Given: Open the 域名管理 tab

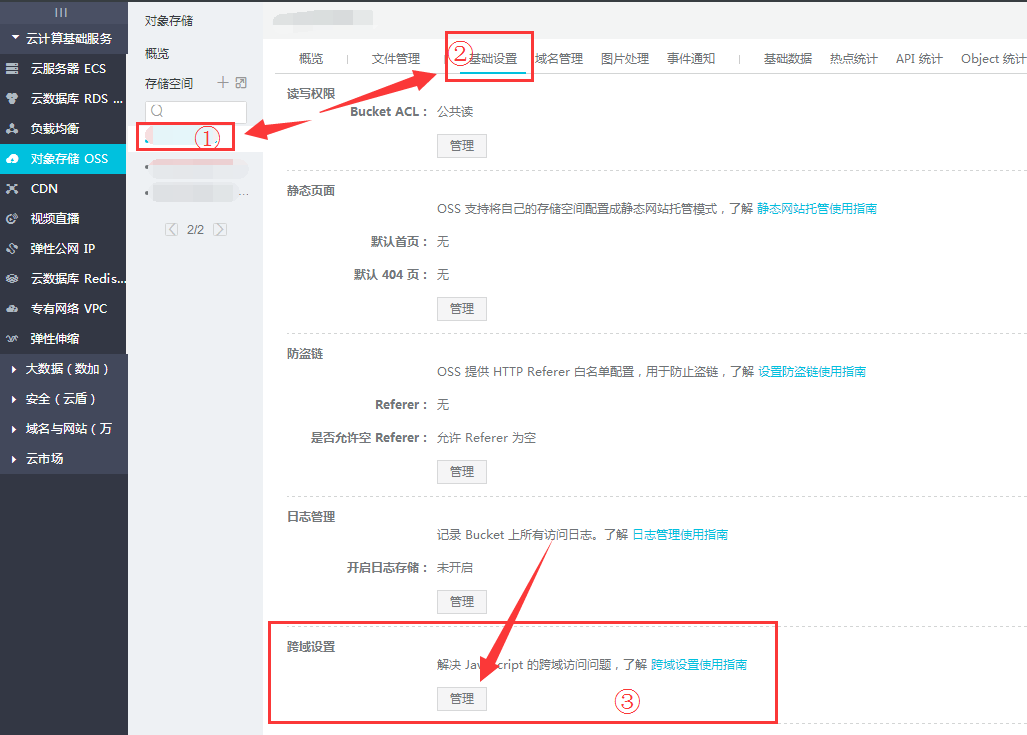Looking at the screenshot, I should [x=559, y=59].
